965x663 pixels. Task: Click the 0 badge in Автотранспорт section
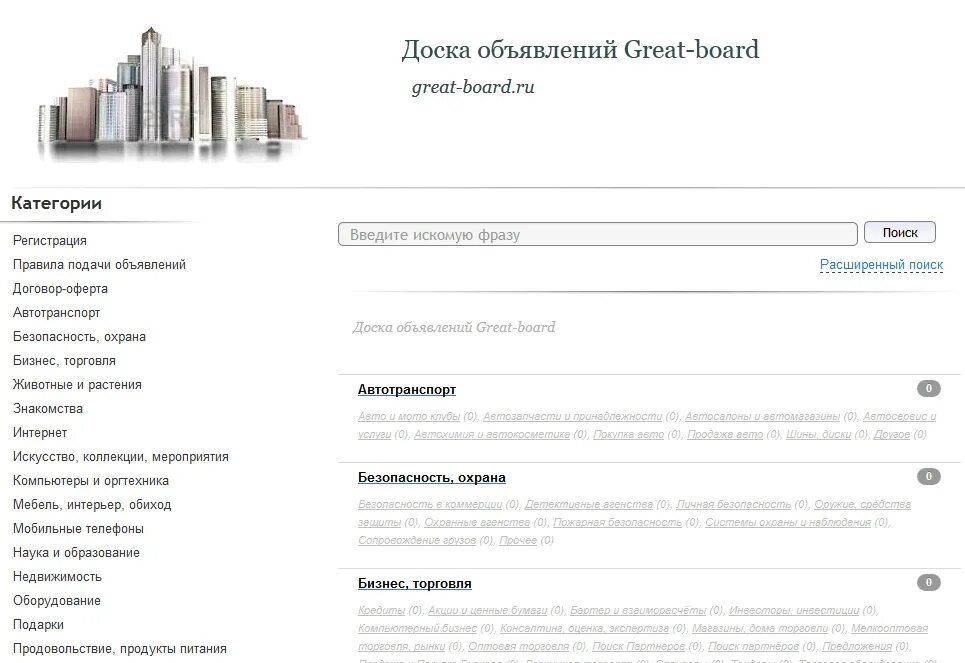coord(929,388)
